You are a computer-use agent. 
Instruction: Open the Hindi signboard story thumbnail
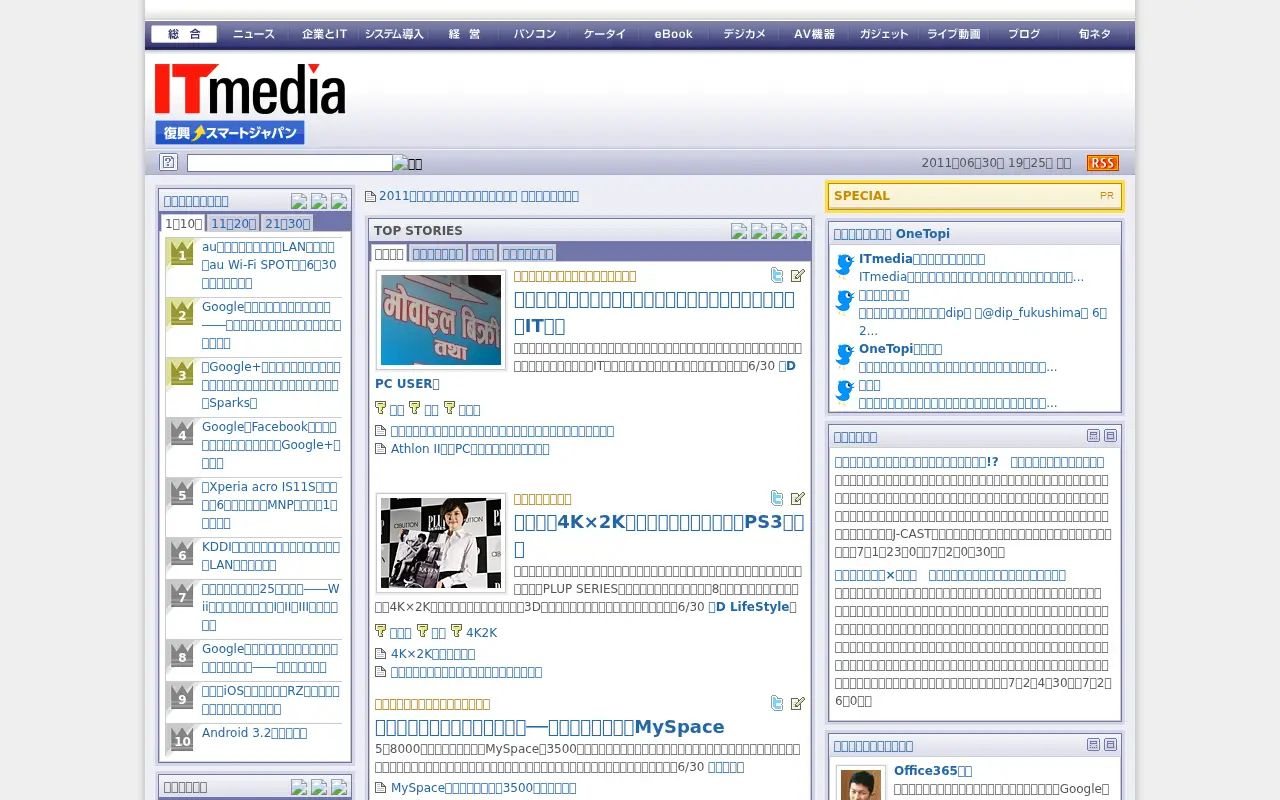tap(441, 320)
